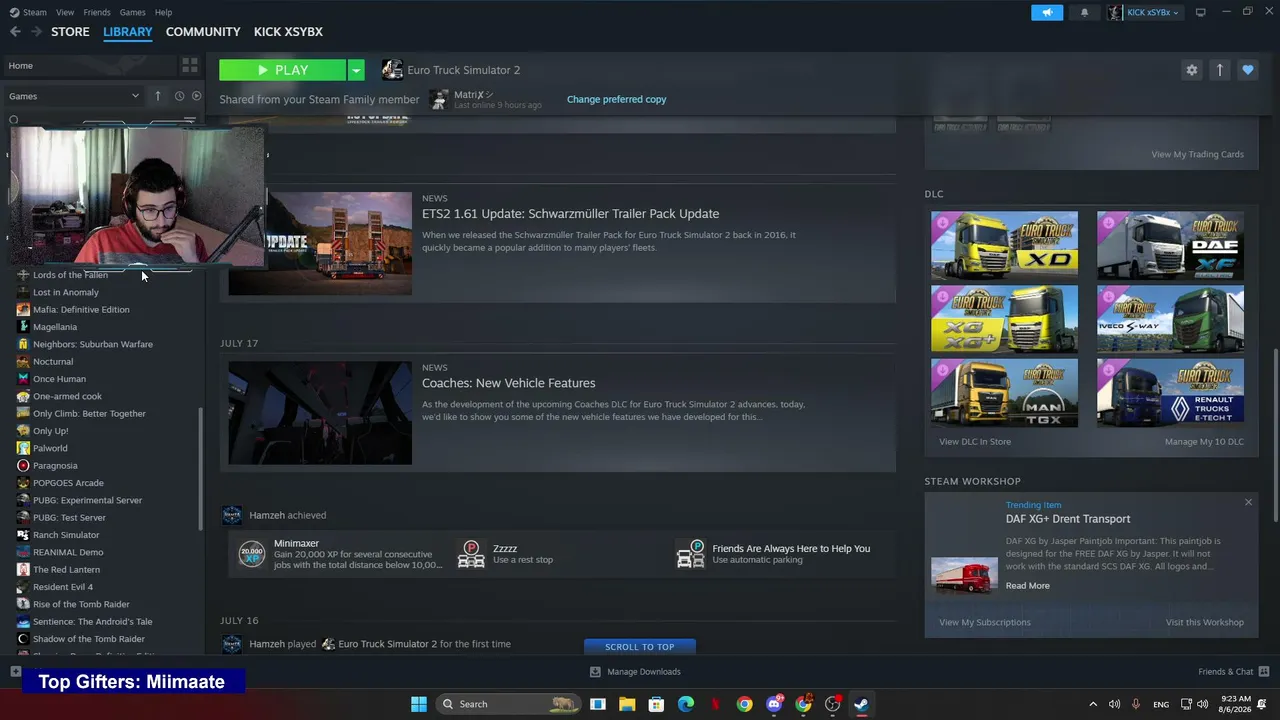
Task: Open the PLAY button dropdown arrow
Action: coord(356,70)
